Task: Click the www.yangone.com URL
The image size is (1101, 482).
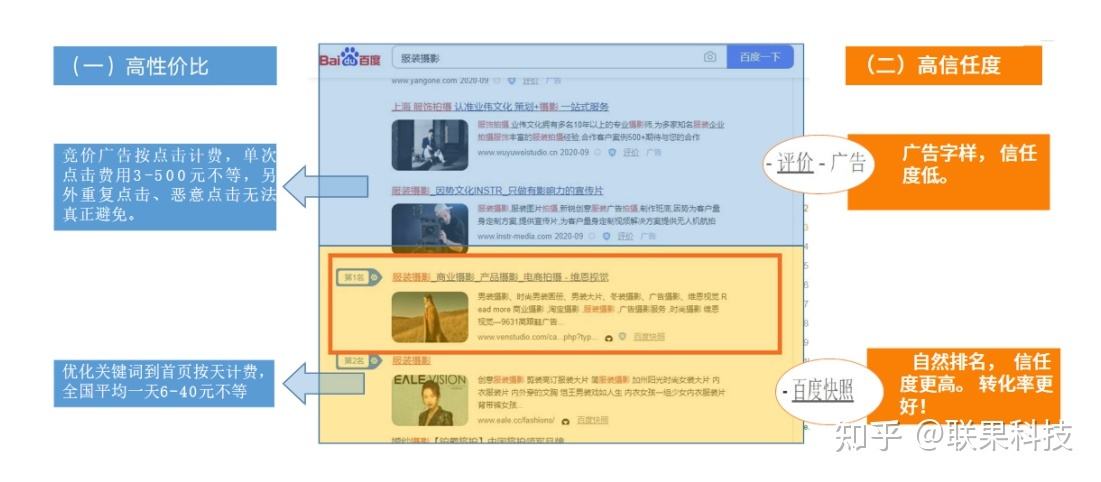Action: coord(424,81)
